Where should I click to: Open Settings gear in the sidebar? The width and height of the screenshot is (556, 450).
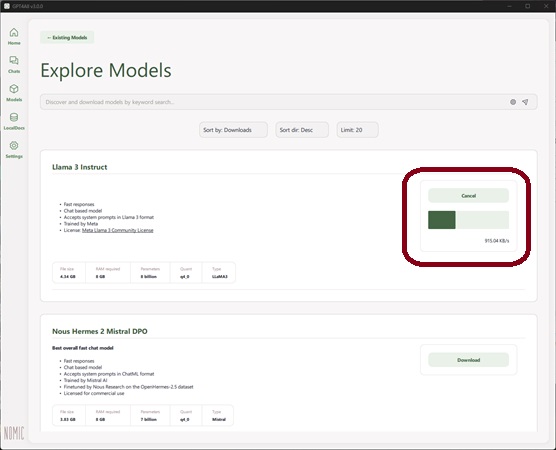[14, 150]
